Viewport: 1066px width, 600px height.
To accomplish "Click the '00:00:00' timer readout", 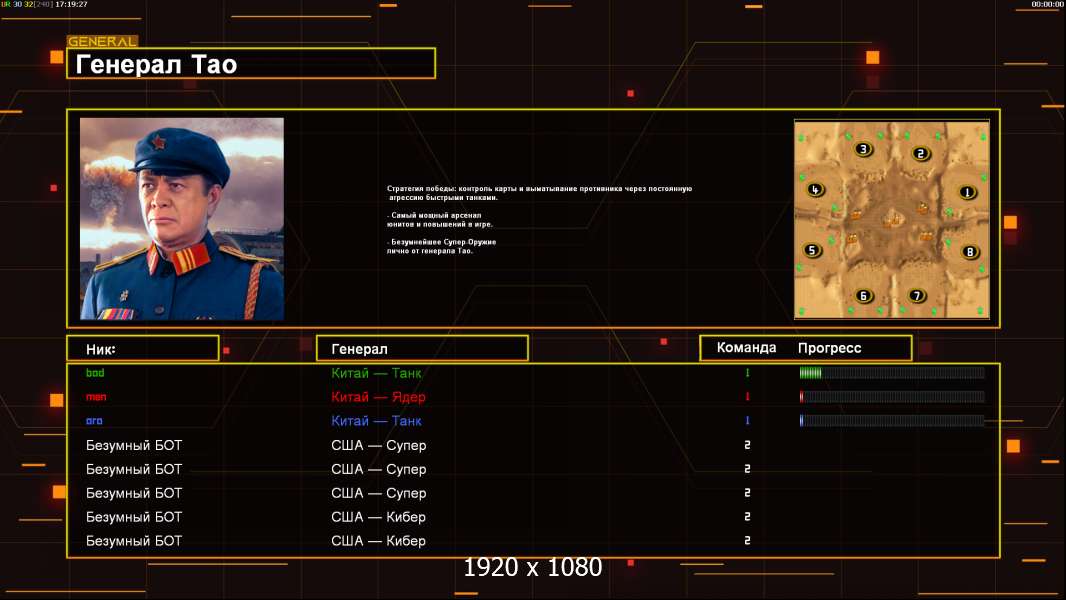I will (1047, 4).
